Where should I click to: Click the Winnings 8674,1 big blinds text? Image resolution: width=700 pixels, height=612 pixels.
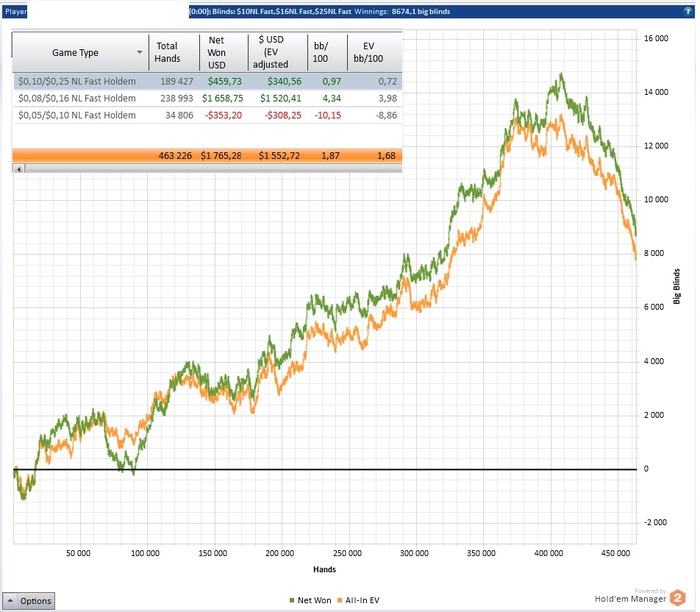coord(402,12)
